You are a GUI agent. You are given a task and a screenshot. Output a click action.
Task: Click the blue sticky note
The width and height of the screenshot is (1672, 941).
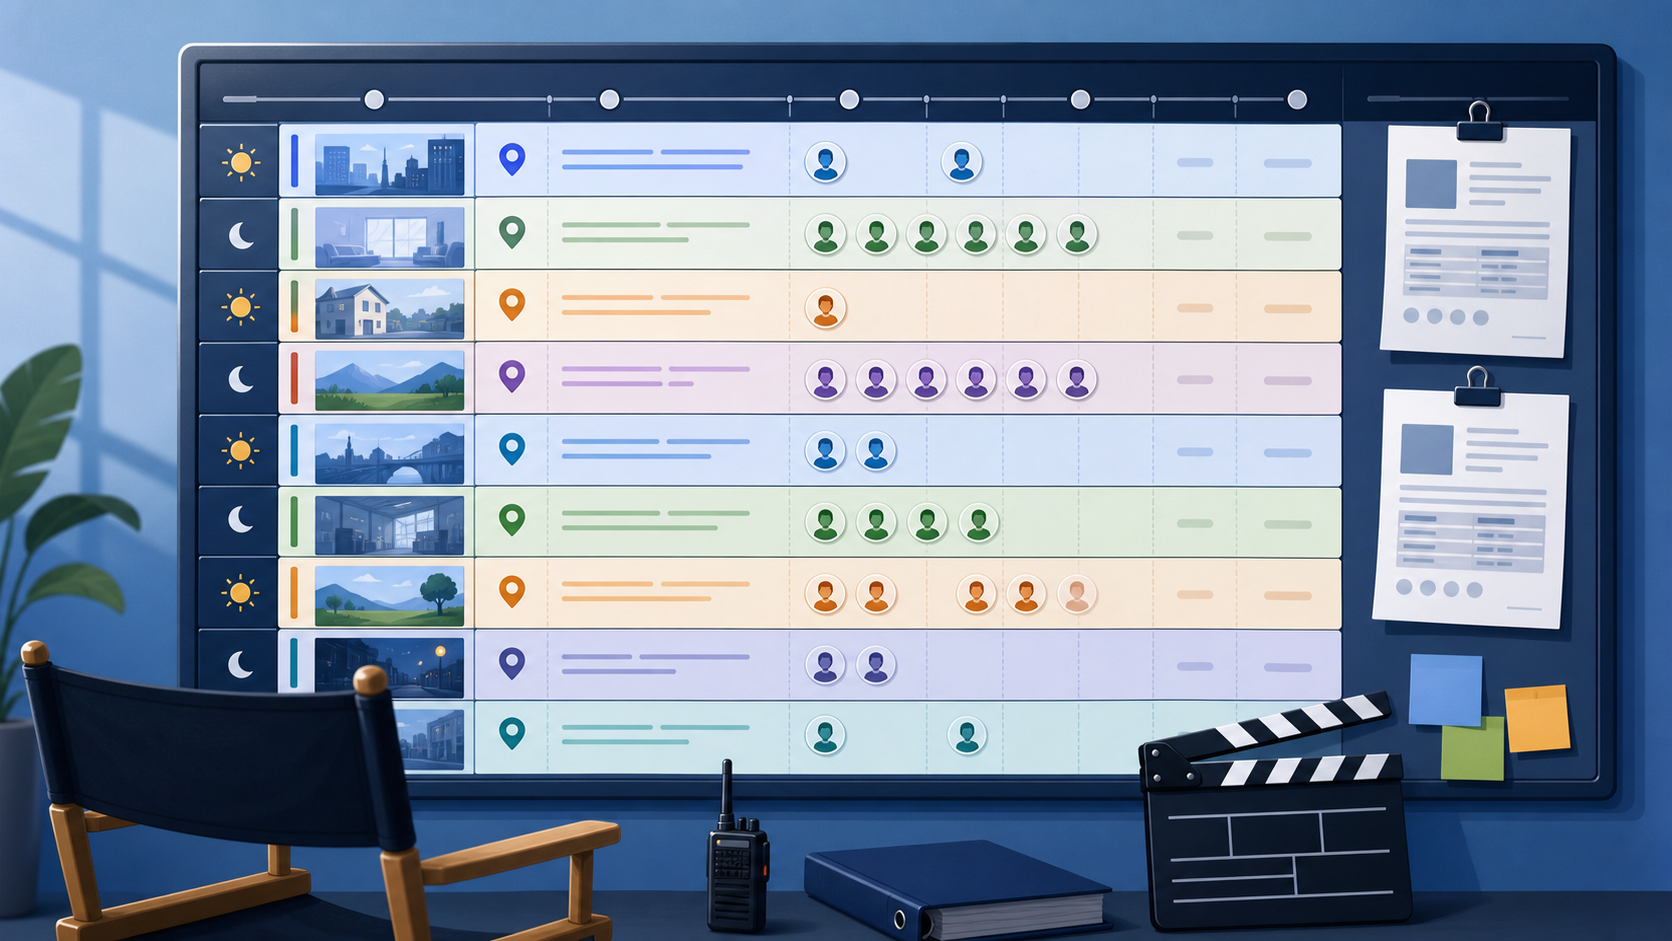click(x=1445, y=690)
